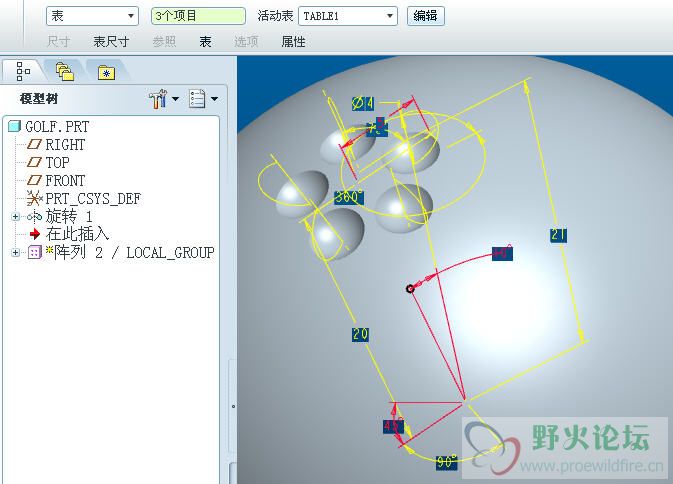The width and height of the screenshot is (673, 484).
Task: Expand the 阵列 2 / LOCAL_GROUP feature
Action: pyautogui.click(x=15, y=252)
